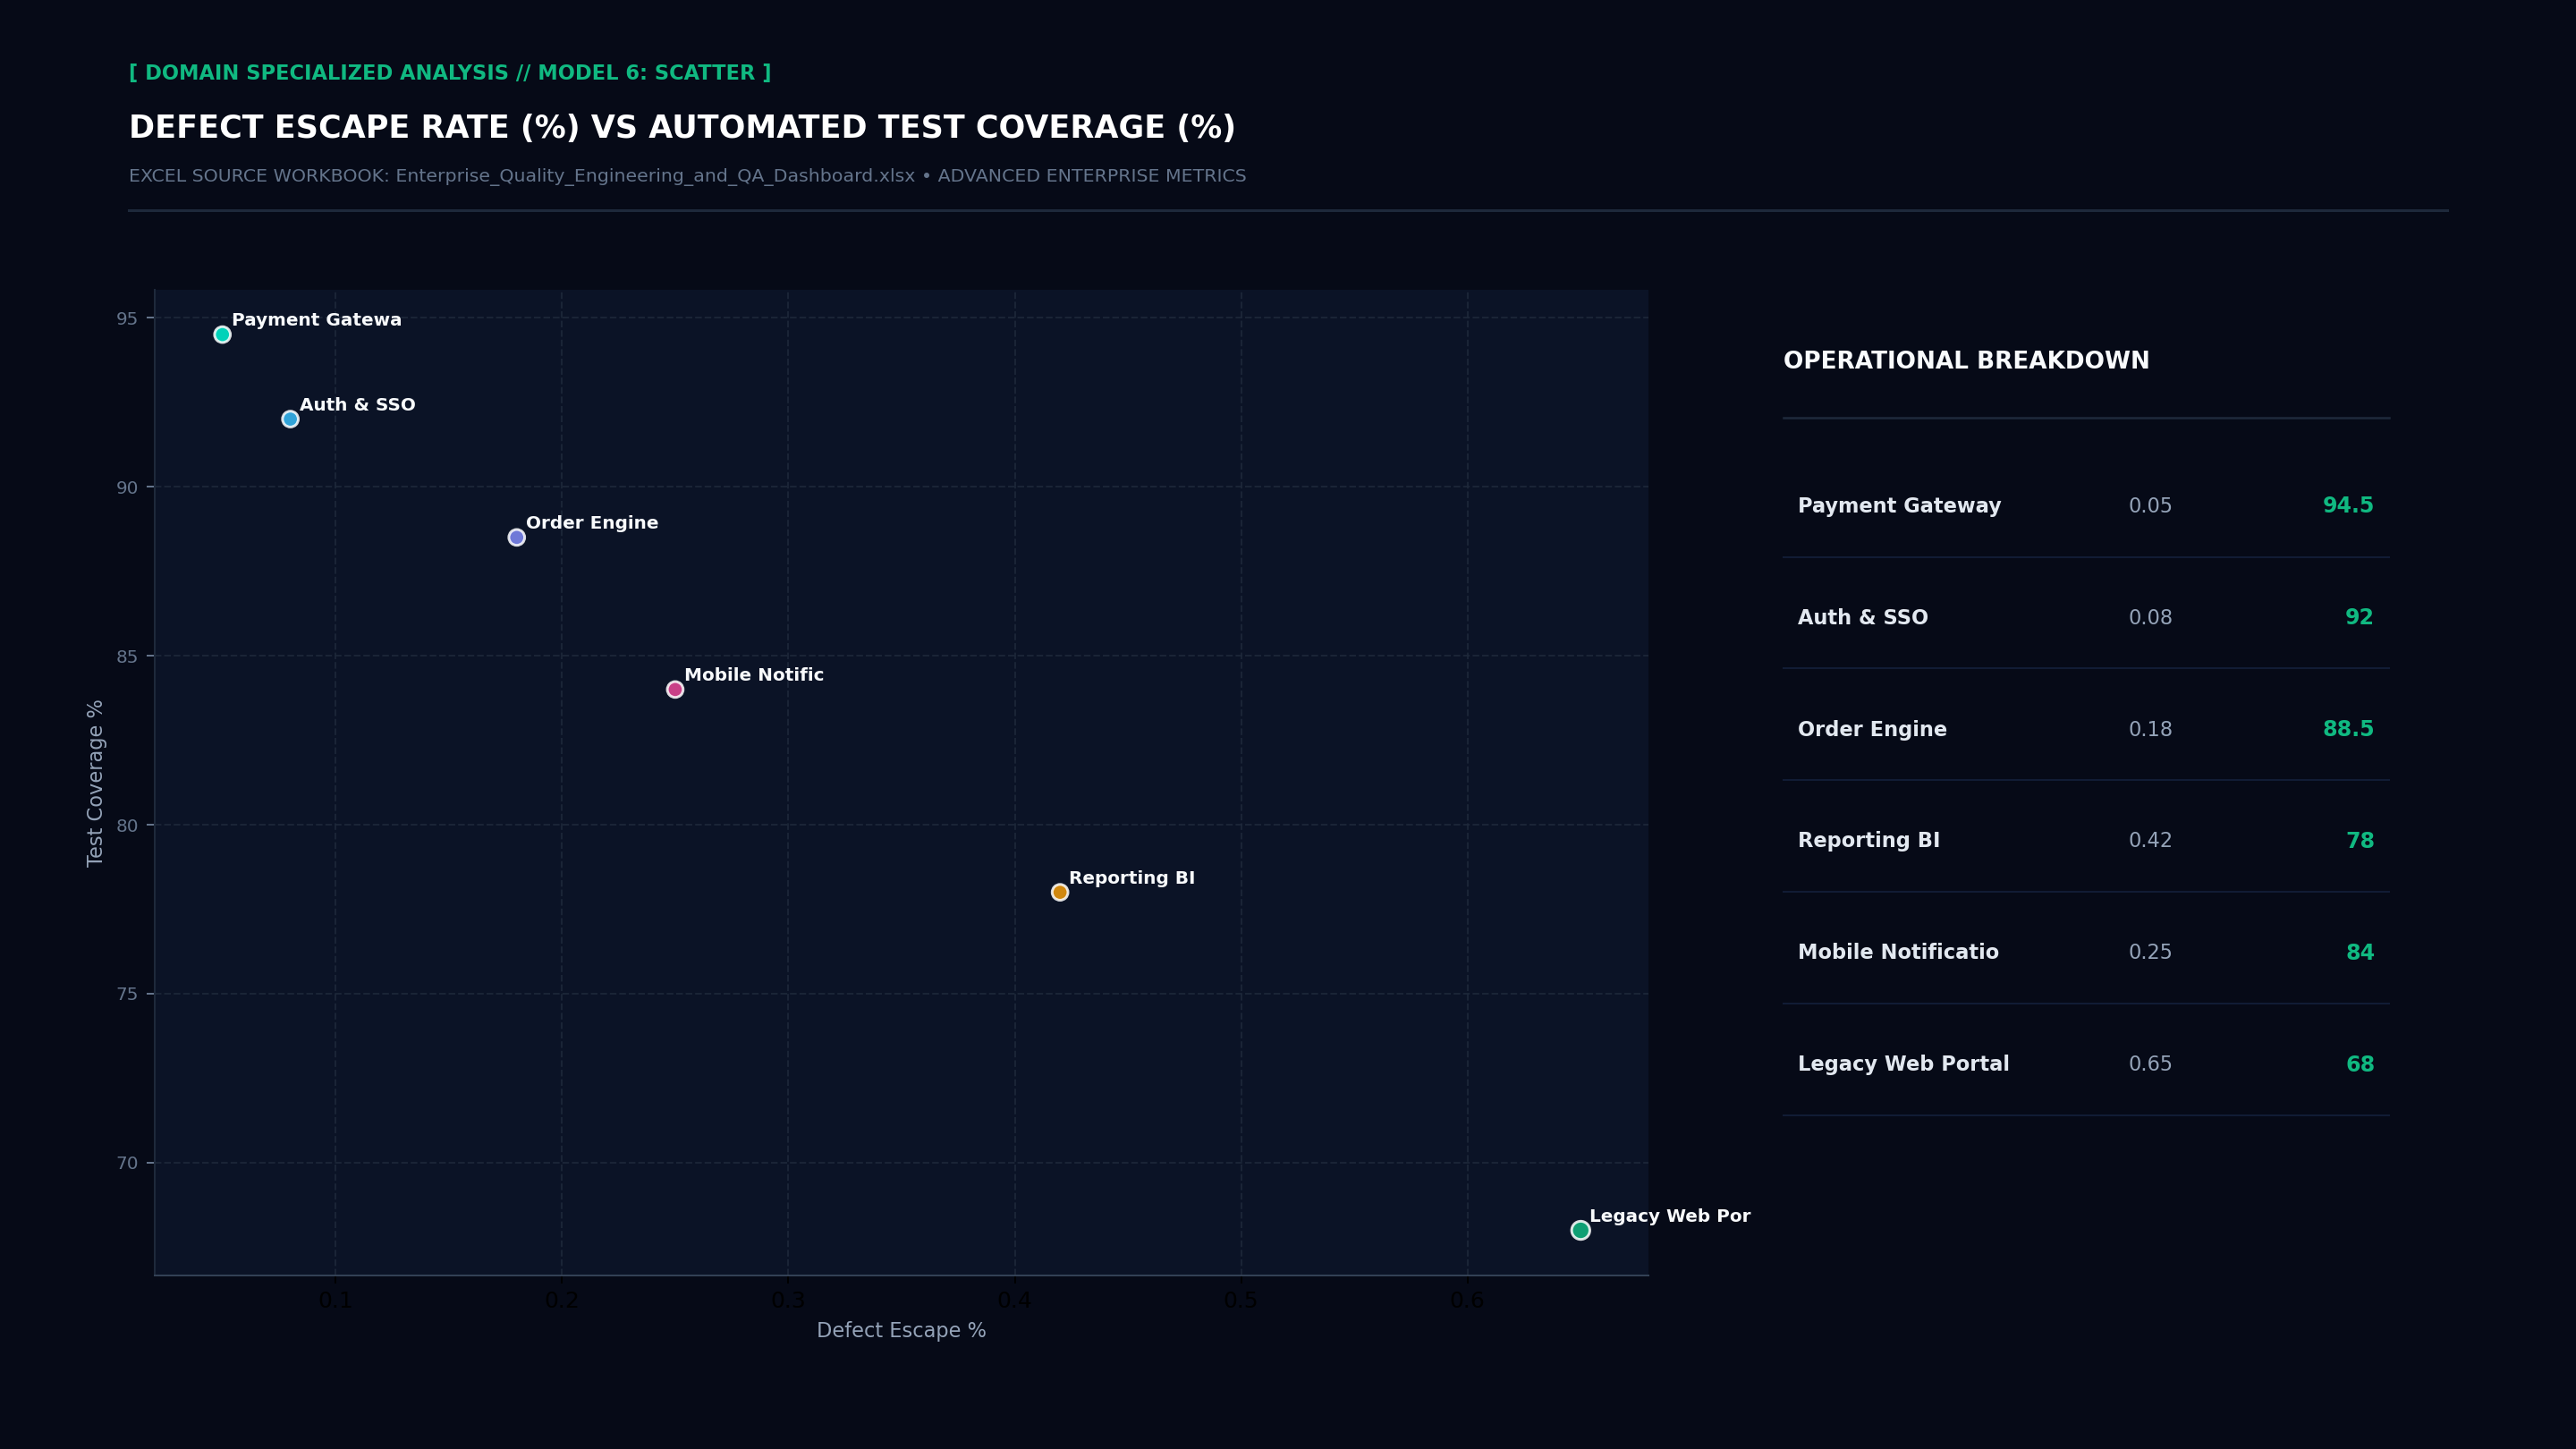Click 'Payment Gateway' in the breakdown table
This screenshot has width=2576, height=1449.
click(x=1899, y=506)
